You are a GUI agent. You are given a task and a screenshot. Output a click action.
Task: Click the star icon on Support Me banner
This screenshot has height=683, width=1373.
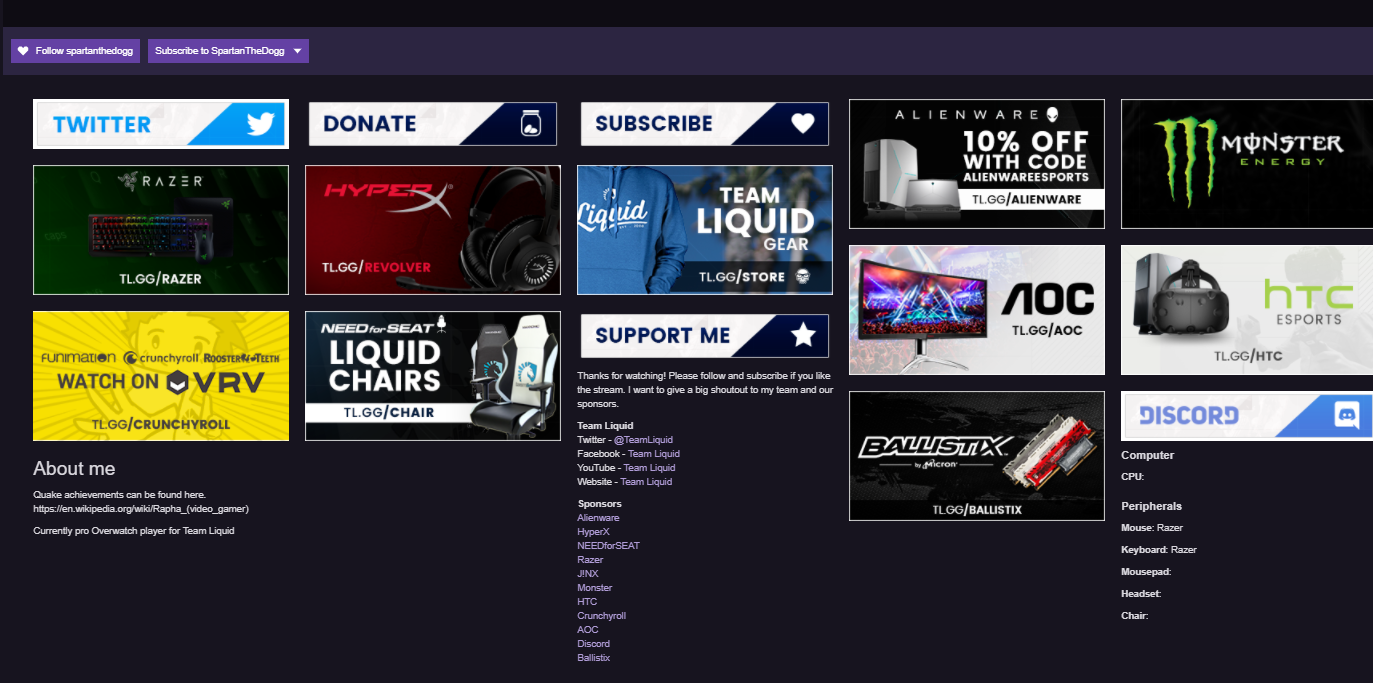point(803,336)
